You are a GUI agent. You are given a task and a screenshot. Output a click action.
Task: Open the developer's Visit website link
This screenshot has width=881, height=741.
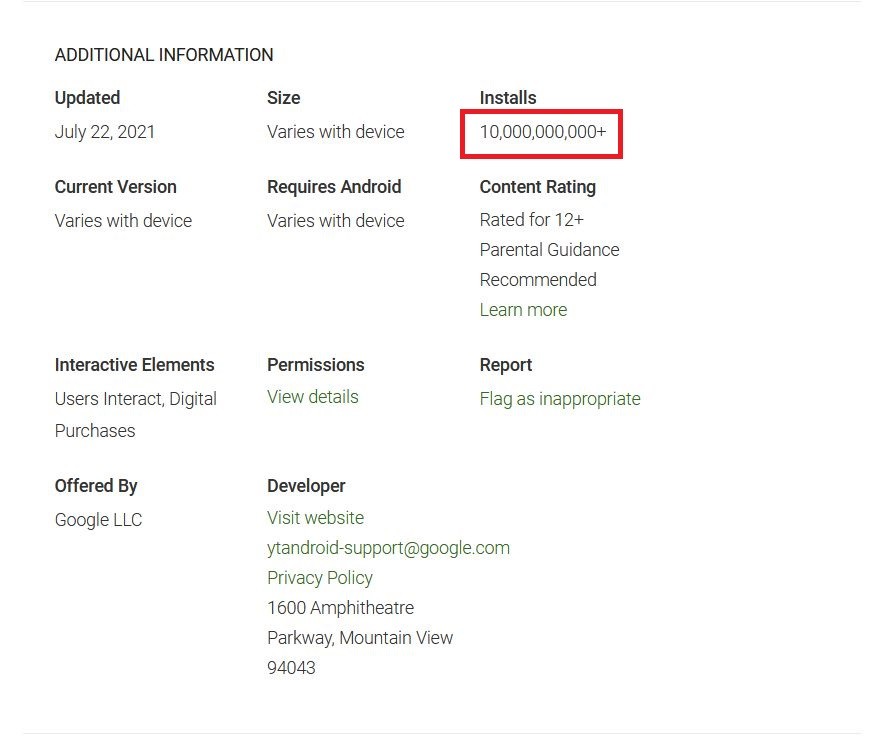pos(315,517)
